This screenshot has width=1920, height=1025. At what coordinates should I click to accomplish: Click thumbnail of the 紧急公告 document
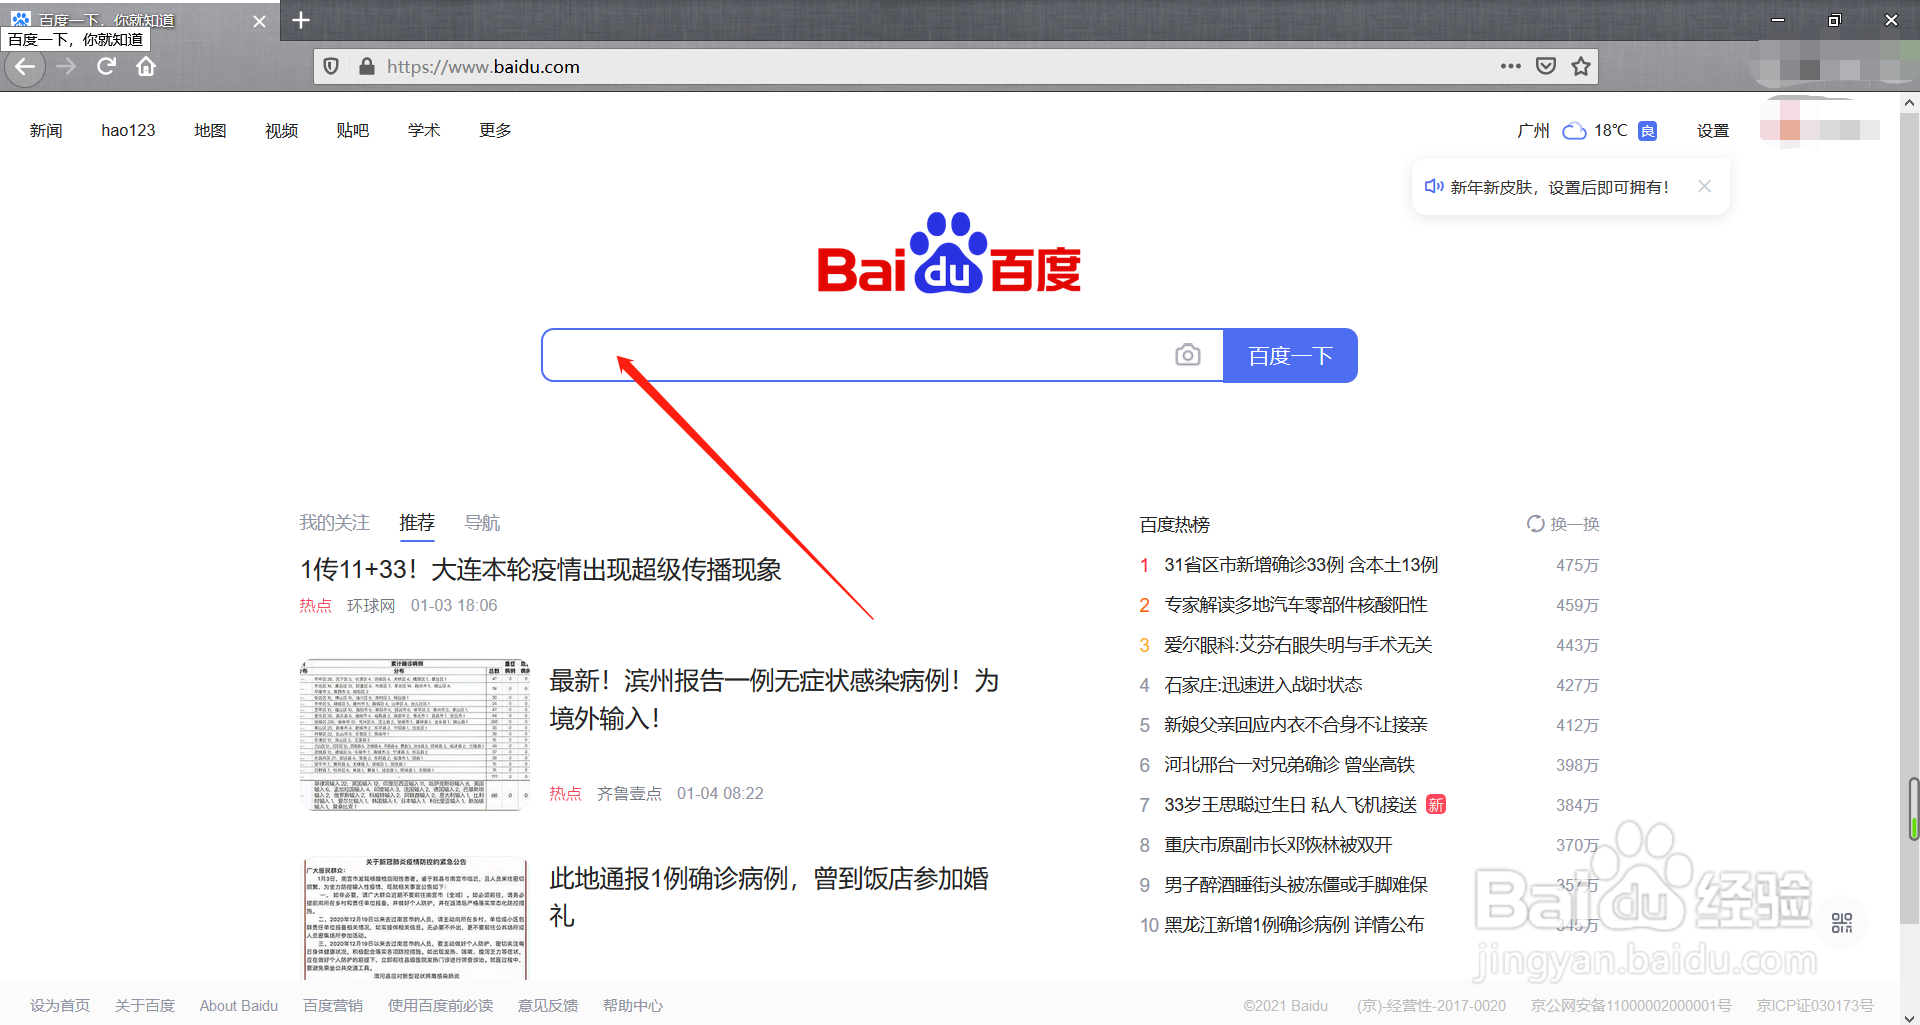(x=414, y=918)
